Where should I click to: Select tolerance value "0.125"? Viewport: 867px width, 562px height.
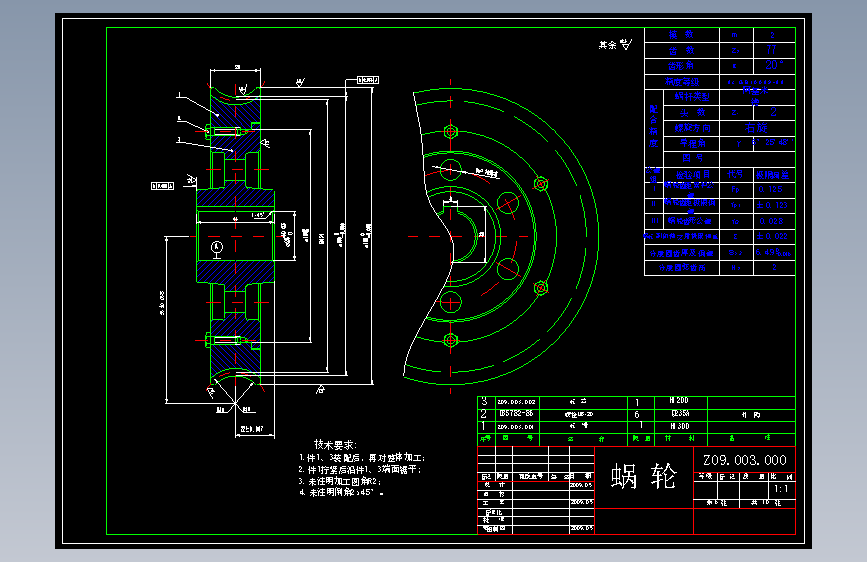pyautogui.click(x=771, y=189)
